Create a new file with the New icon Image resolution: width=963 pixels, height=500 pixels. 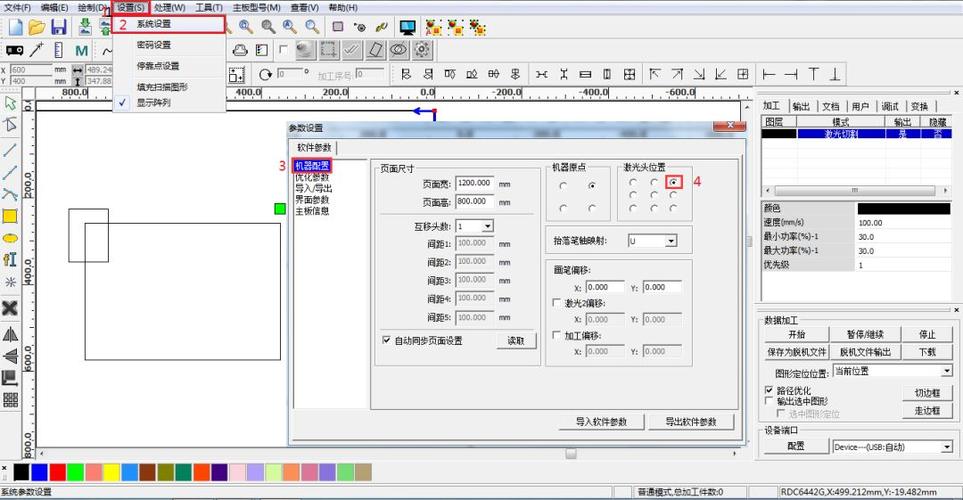pos(15,27)
